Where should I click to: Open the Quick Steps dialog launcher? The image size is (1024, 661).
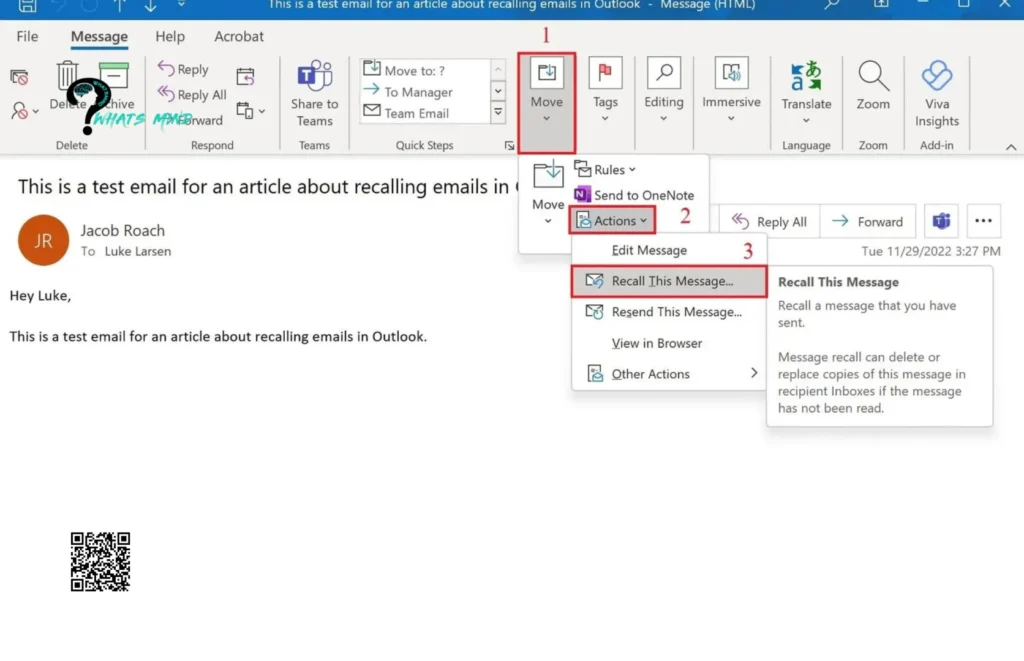point(509,146)
